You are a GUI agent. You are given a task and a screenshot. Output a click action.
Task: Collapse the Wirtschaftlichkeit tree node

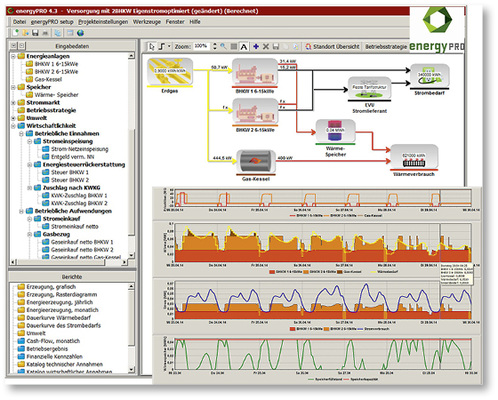[x=13, y=126]
